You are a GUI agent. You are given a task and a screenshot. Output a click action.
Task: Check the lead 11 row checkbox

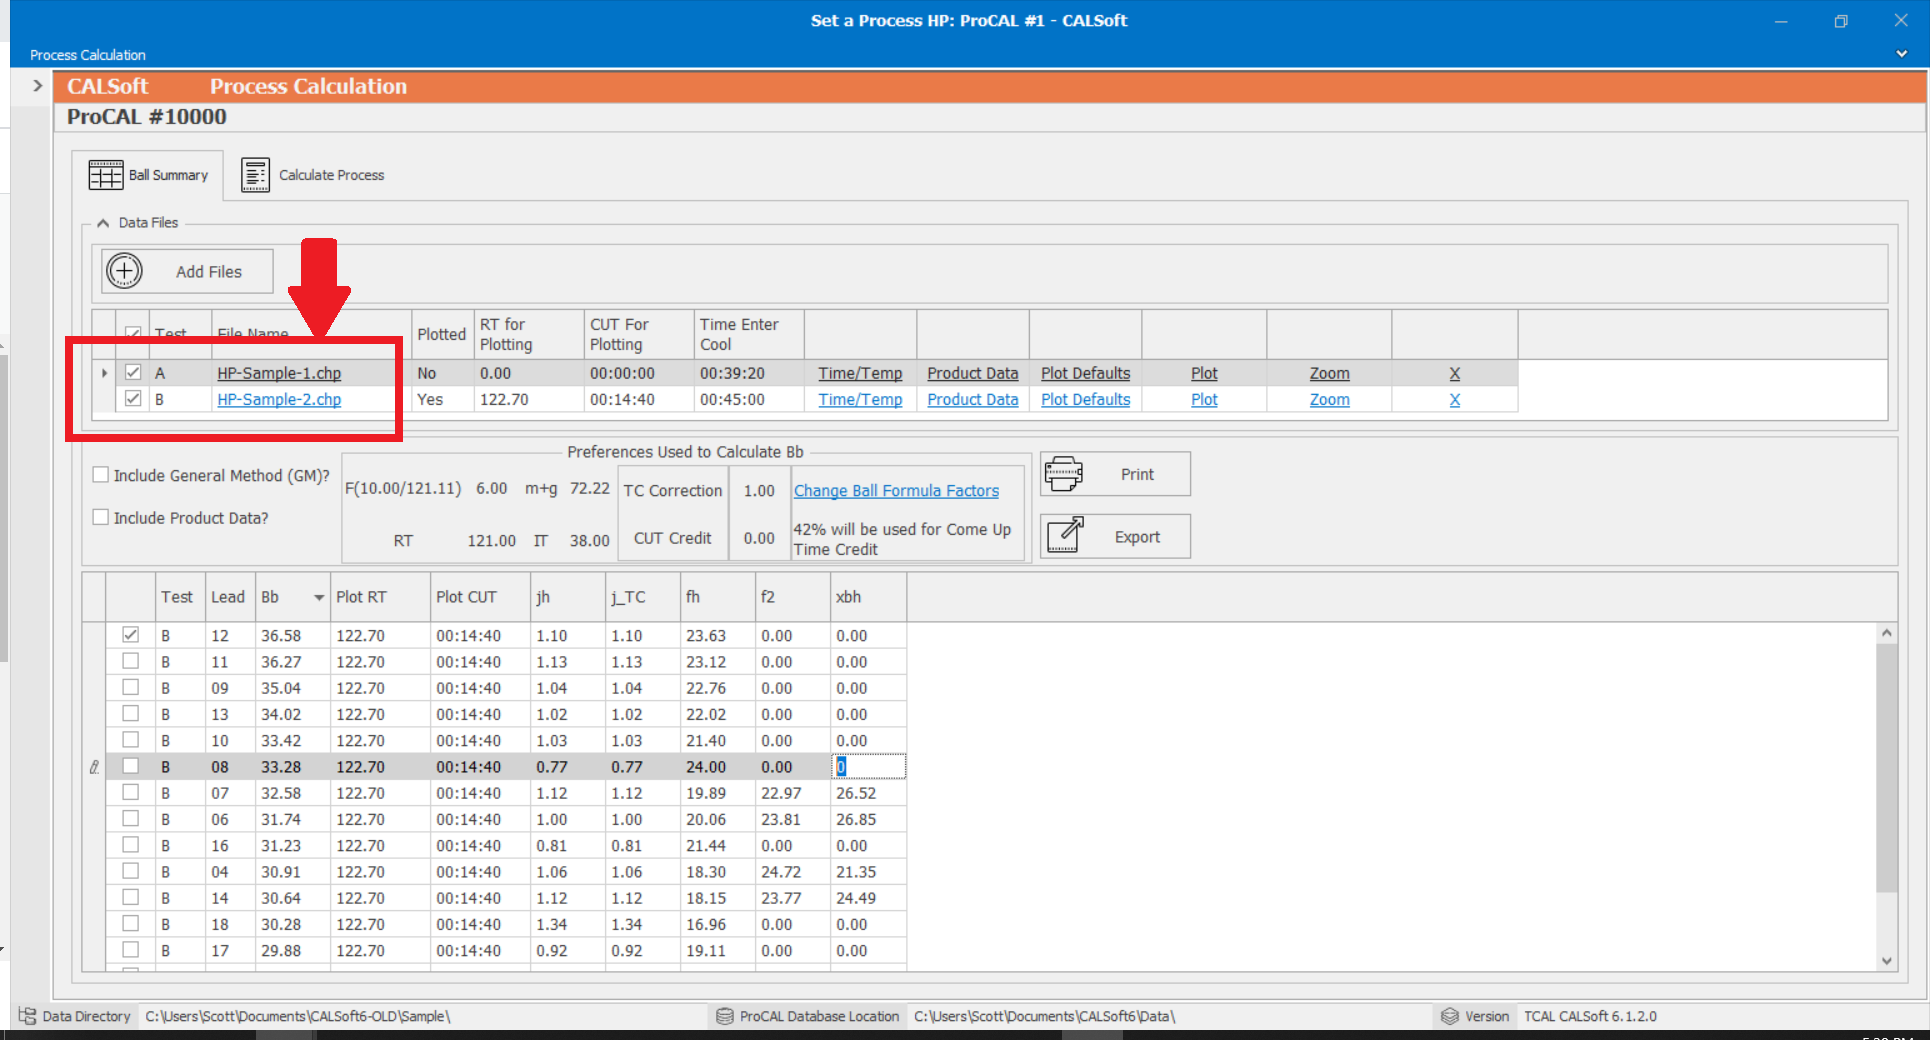click(130, 661)
